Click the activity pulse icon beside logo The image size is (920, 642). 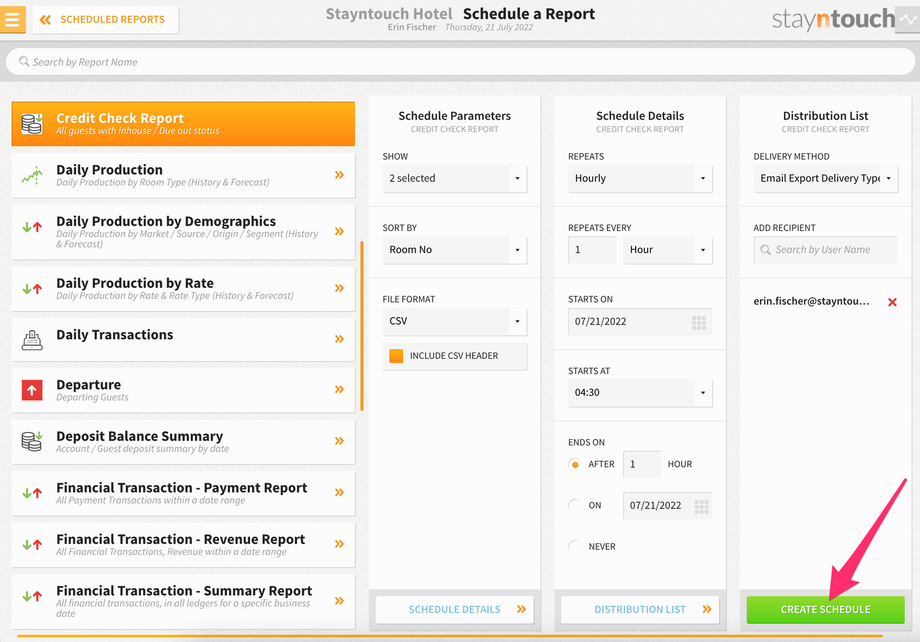click(908, 19)
